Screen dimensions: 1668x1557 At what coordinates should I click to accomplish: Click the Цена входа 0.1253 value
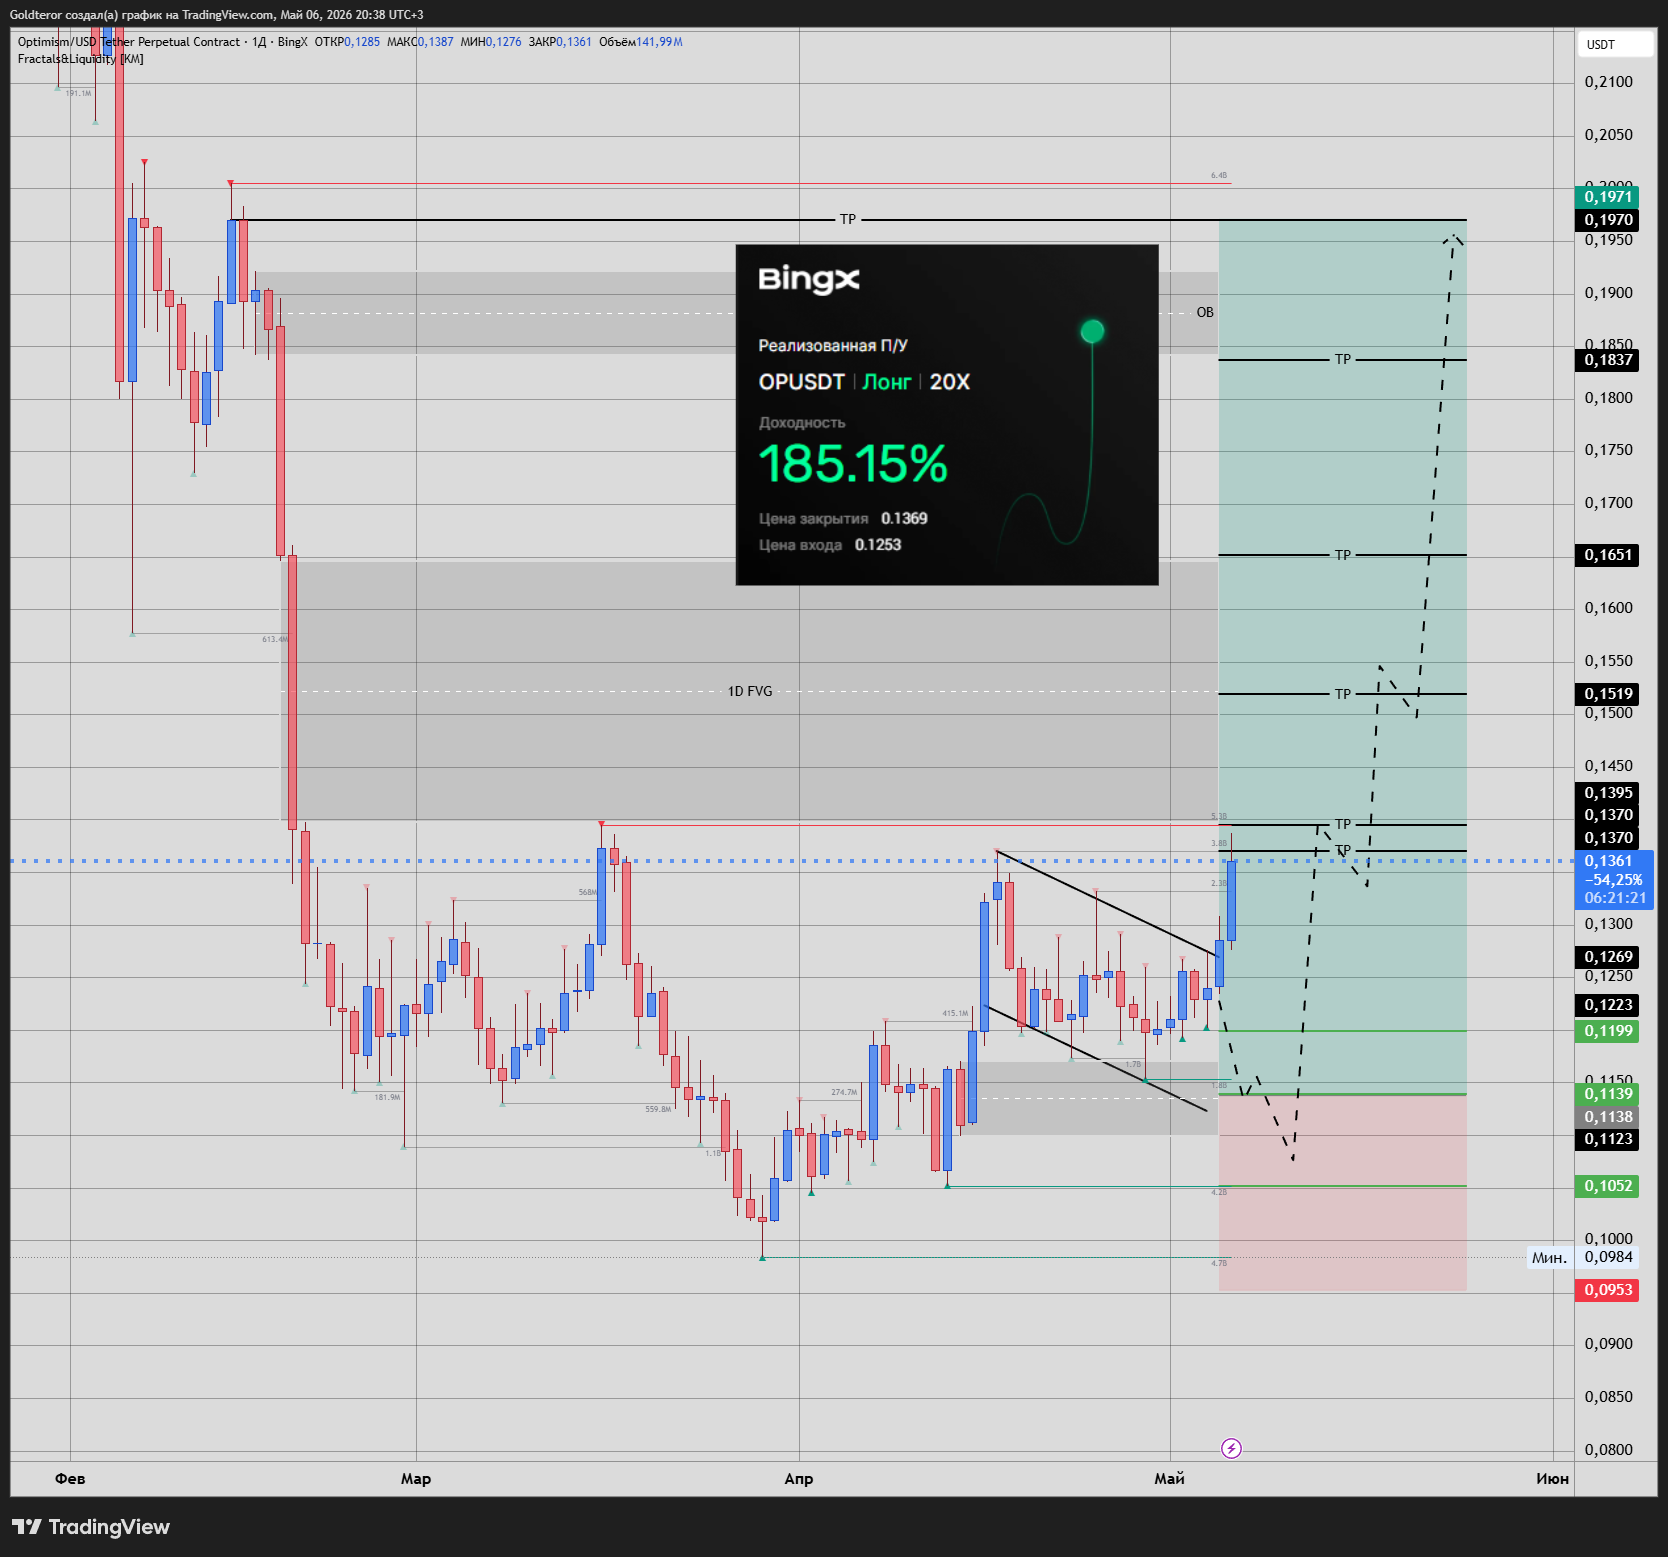point(878,544)
